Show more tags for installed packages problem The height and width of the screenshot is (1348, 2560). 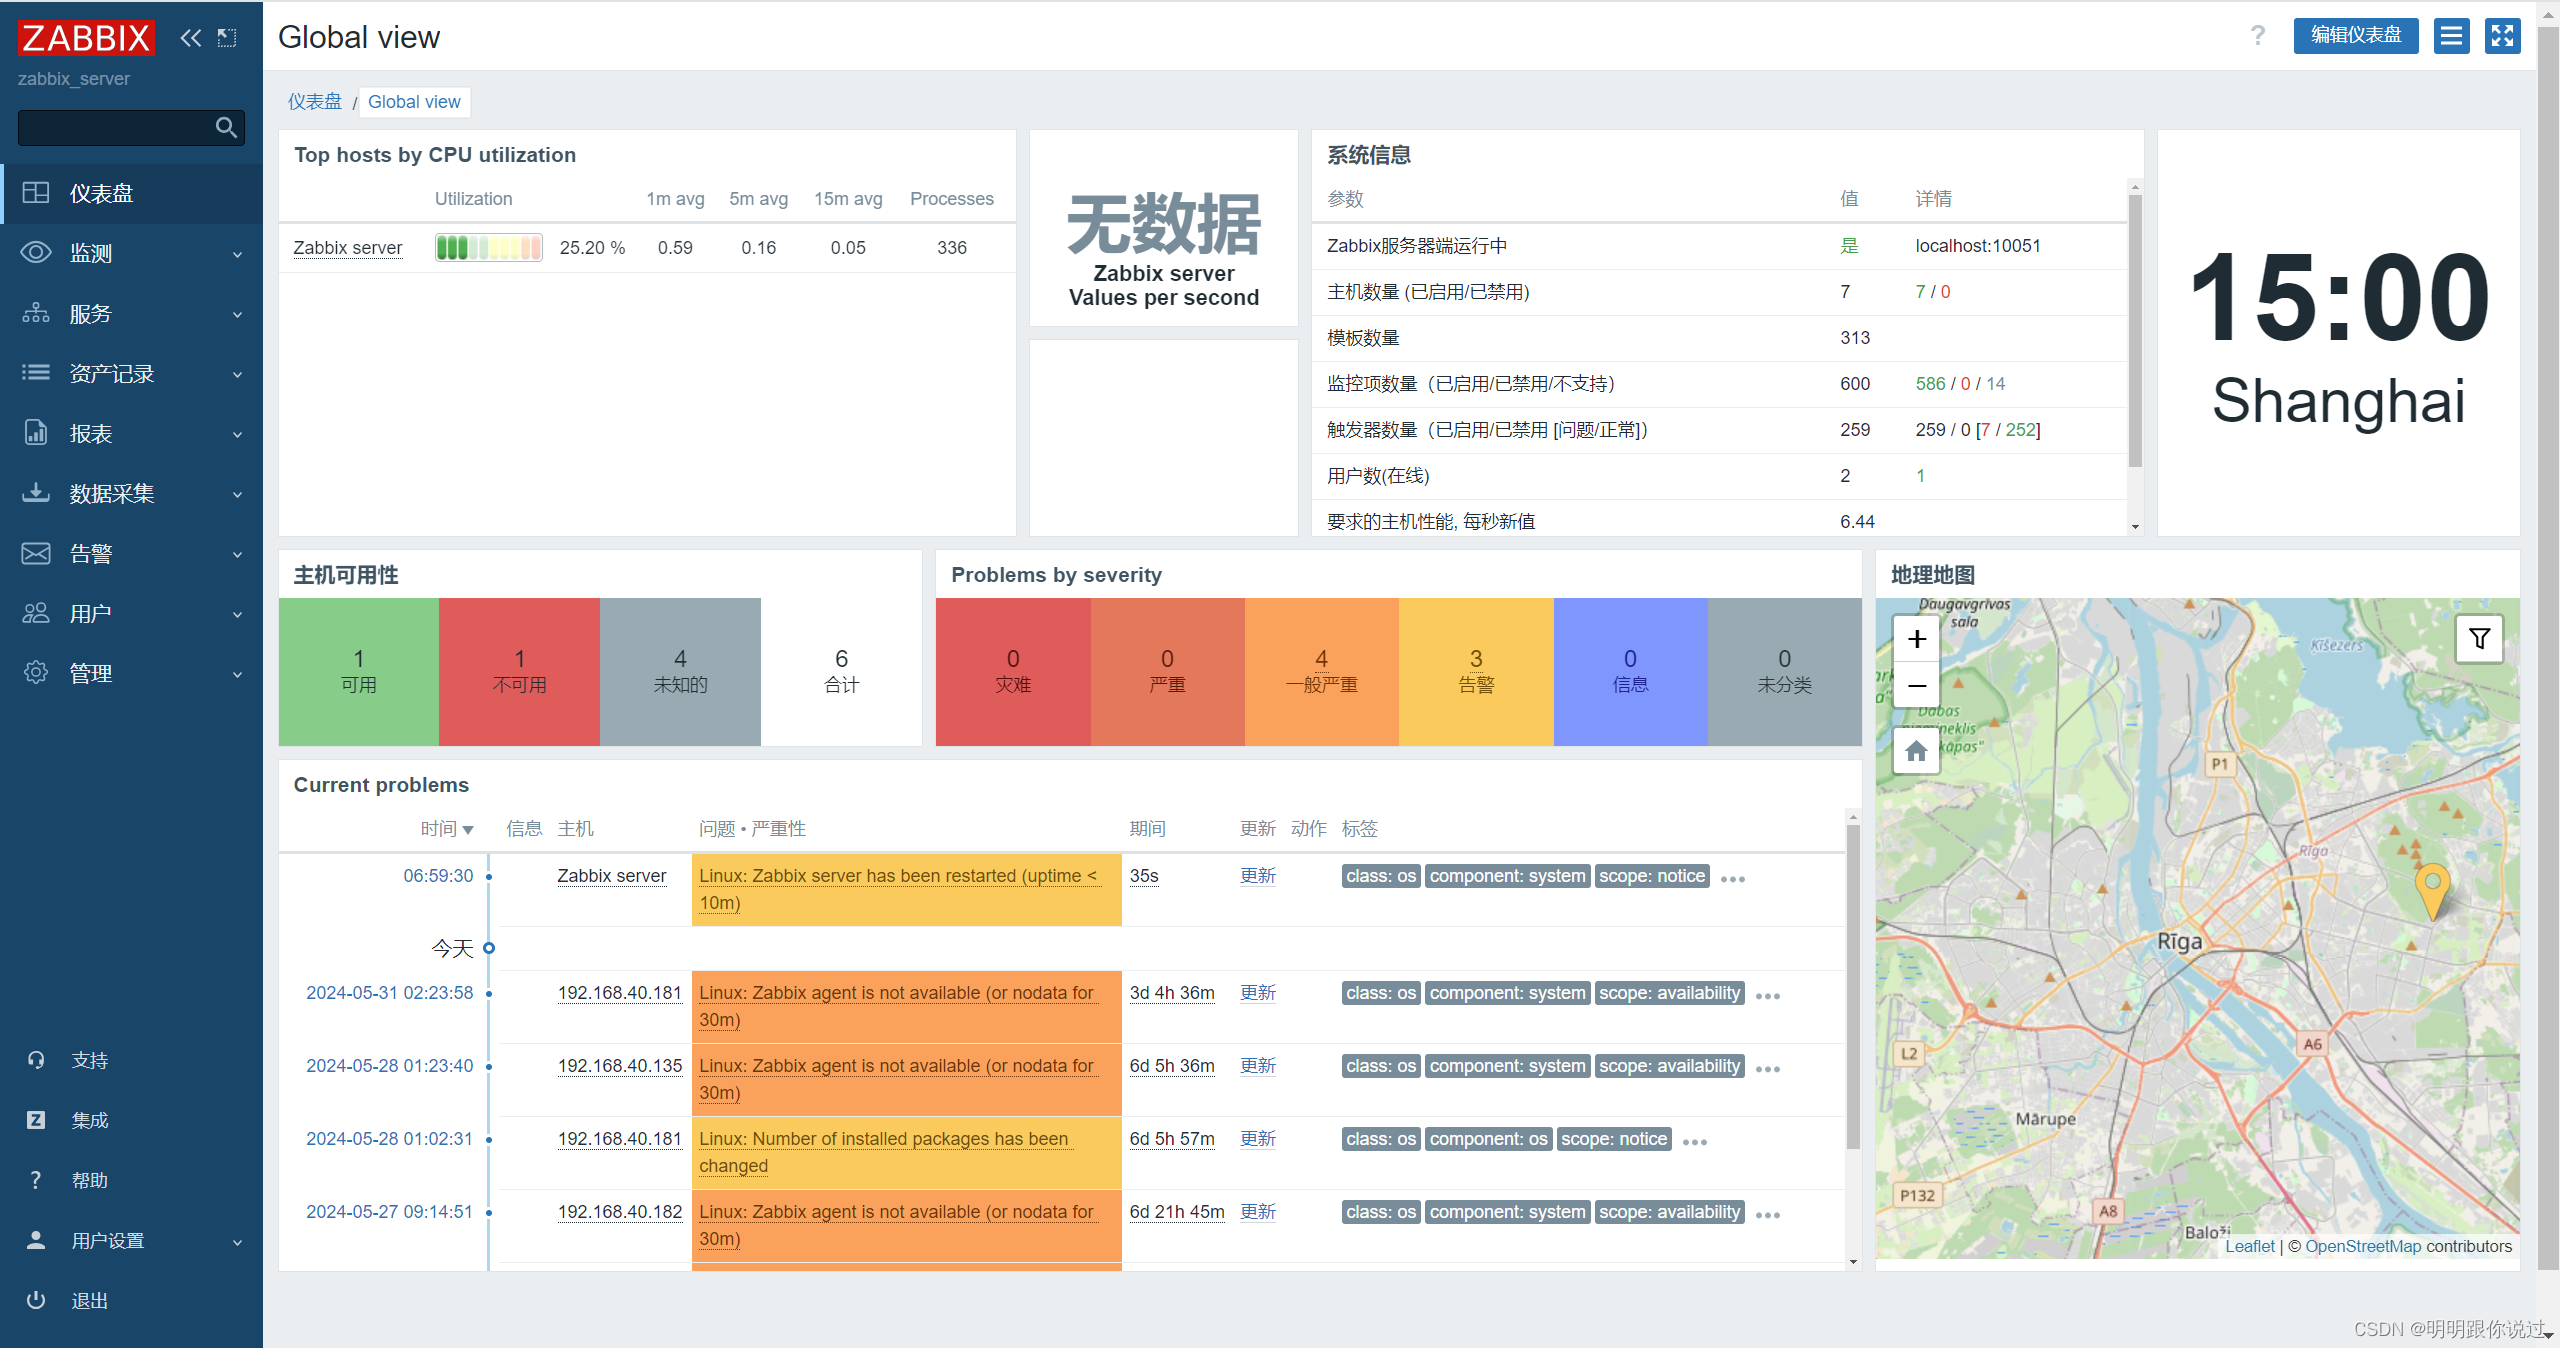point(1695,1142)
